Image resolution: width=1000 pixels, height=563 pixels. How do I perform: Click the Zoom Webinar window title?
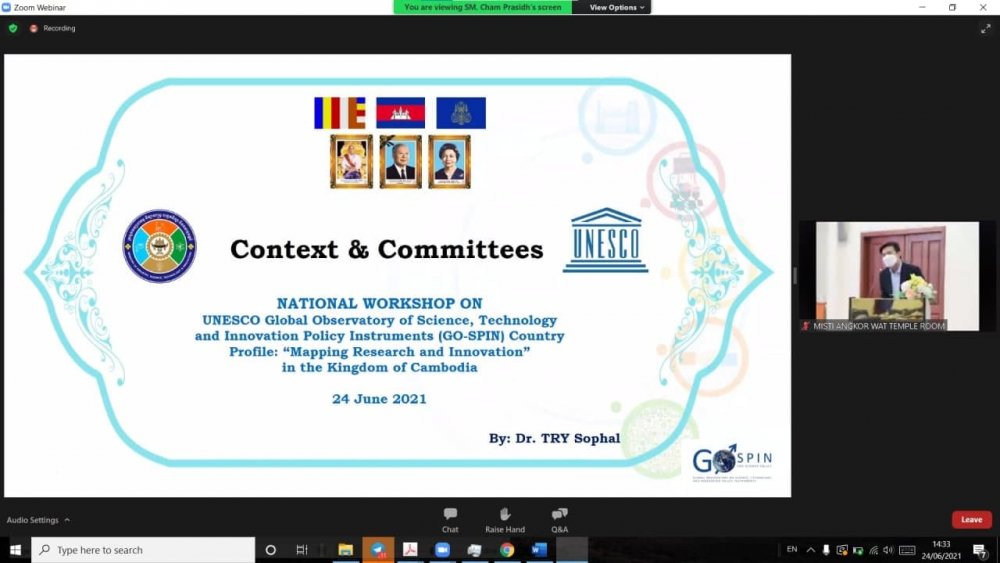(x=40, y=8)
